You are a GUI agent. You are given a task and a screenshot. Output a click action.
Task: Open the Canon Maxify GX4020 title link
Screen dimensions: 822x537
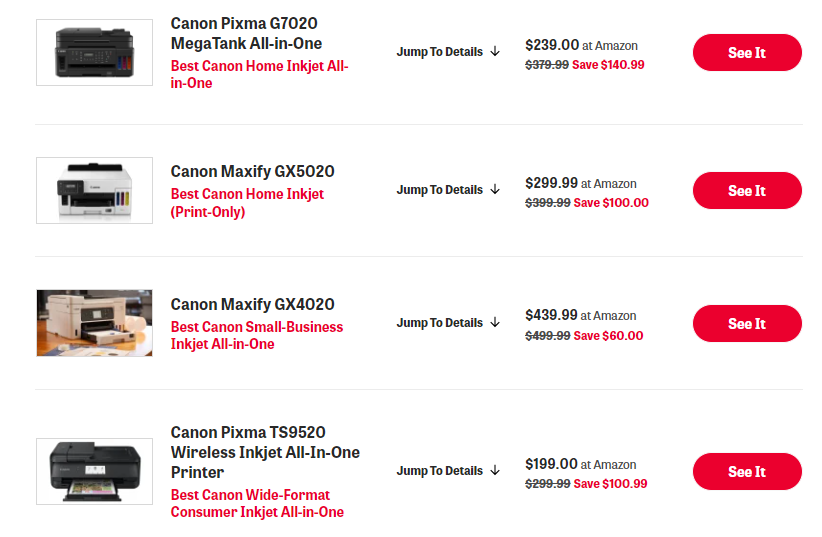253,304
